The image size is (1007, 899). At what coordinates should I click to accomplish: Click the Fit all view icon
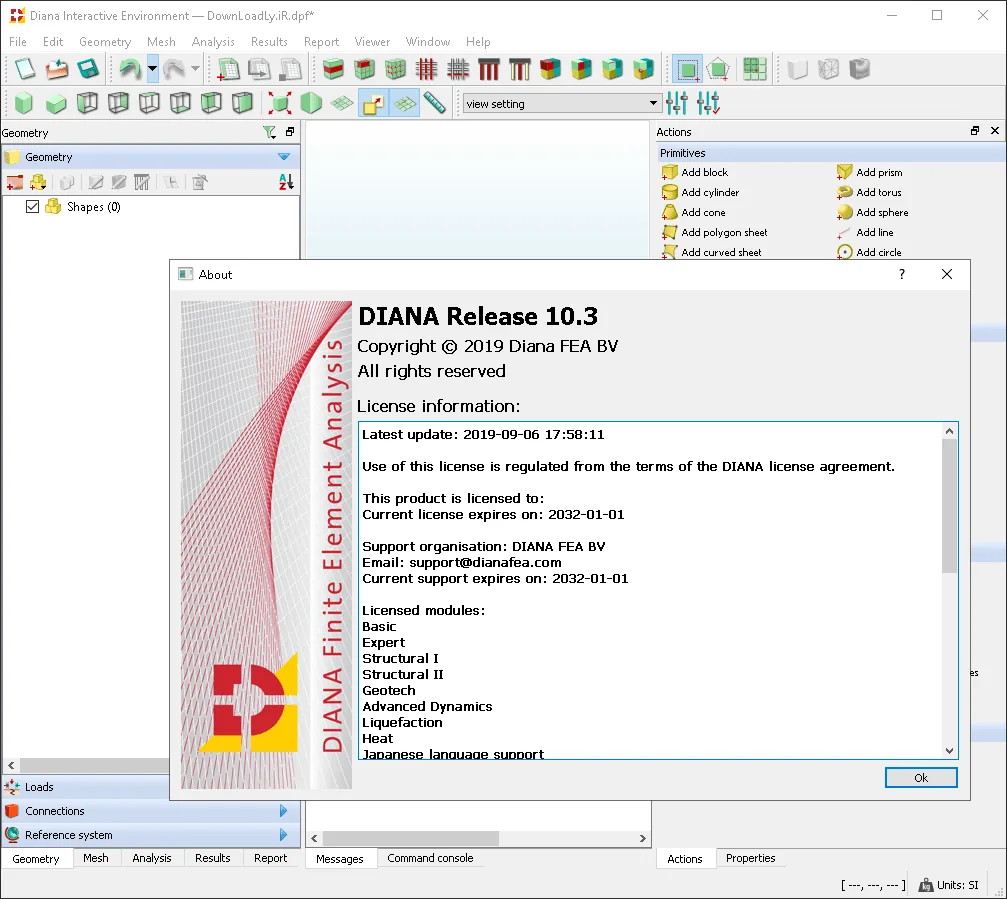280,103
